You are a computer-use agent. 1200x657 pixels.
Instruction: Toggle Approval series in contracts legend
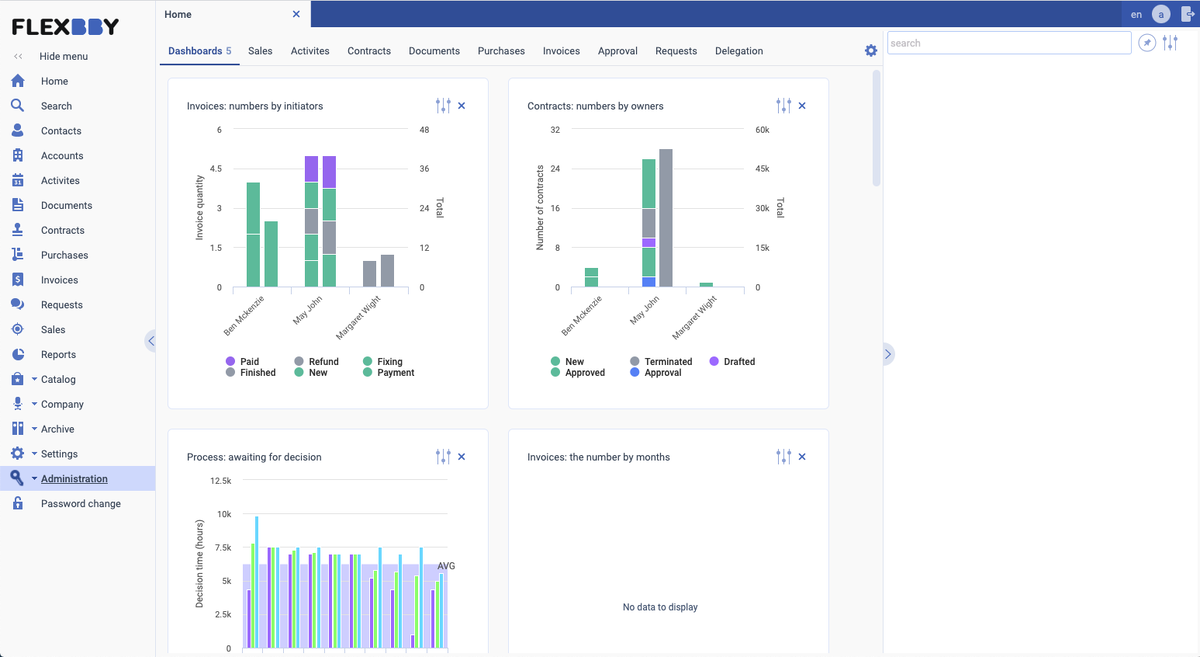pos(655,373)
